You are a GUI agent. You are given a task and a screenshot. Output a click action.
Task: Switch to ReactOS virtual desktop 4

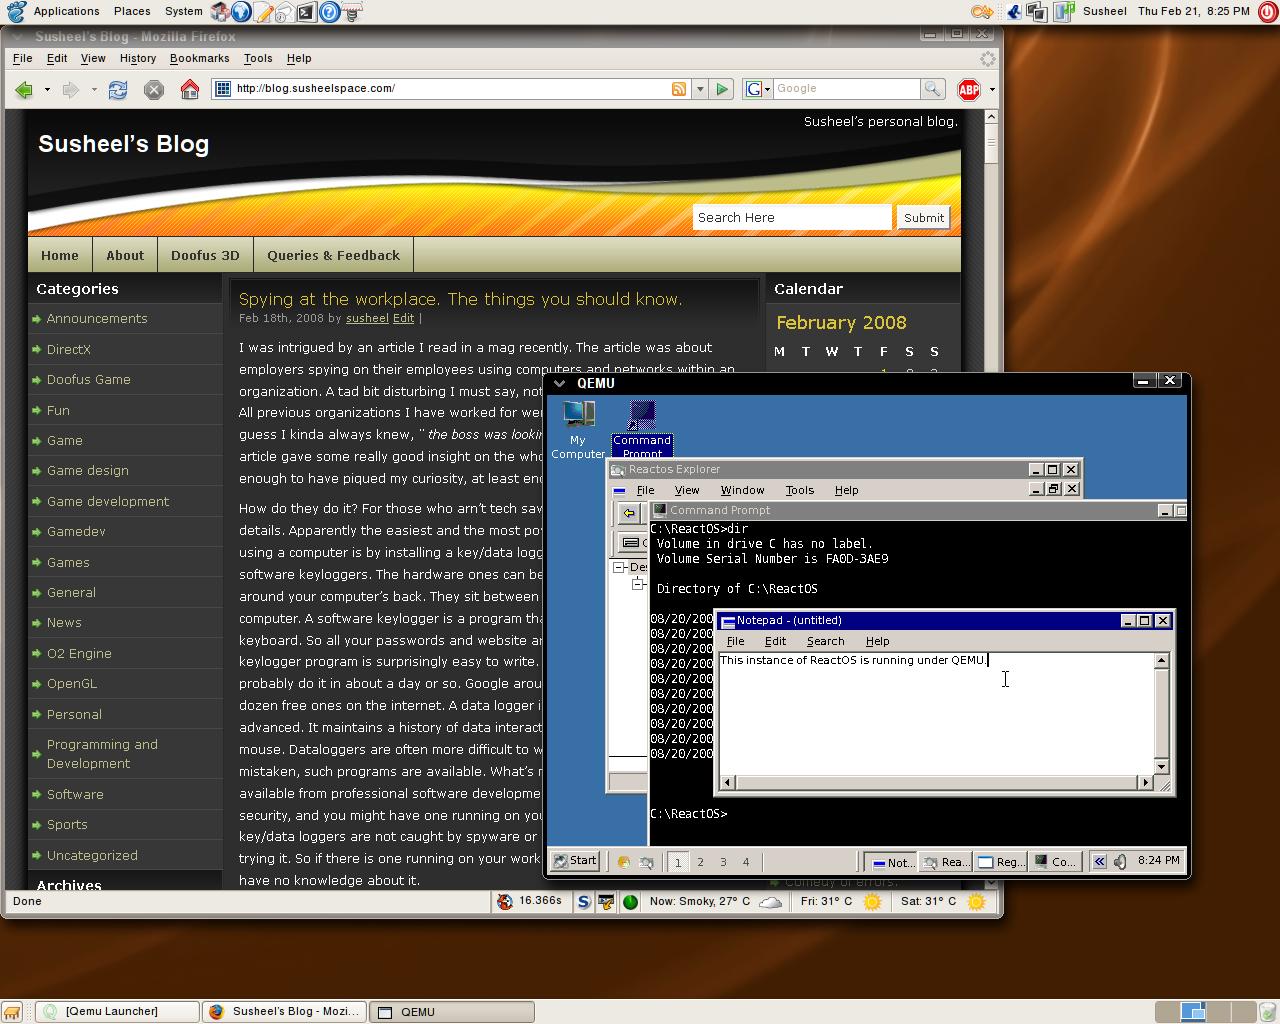[x=745, y=862]
